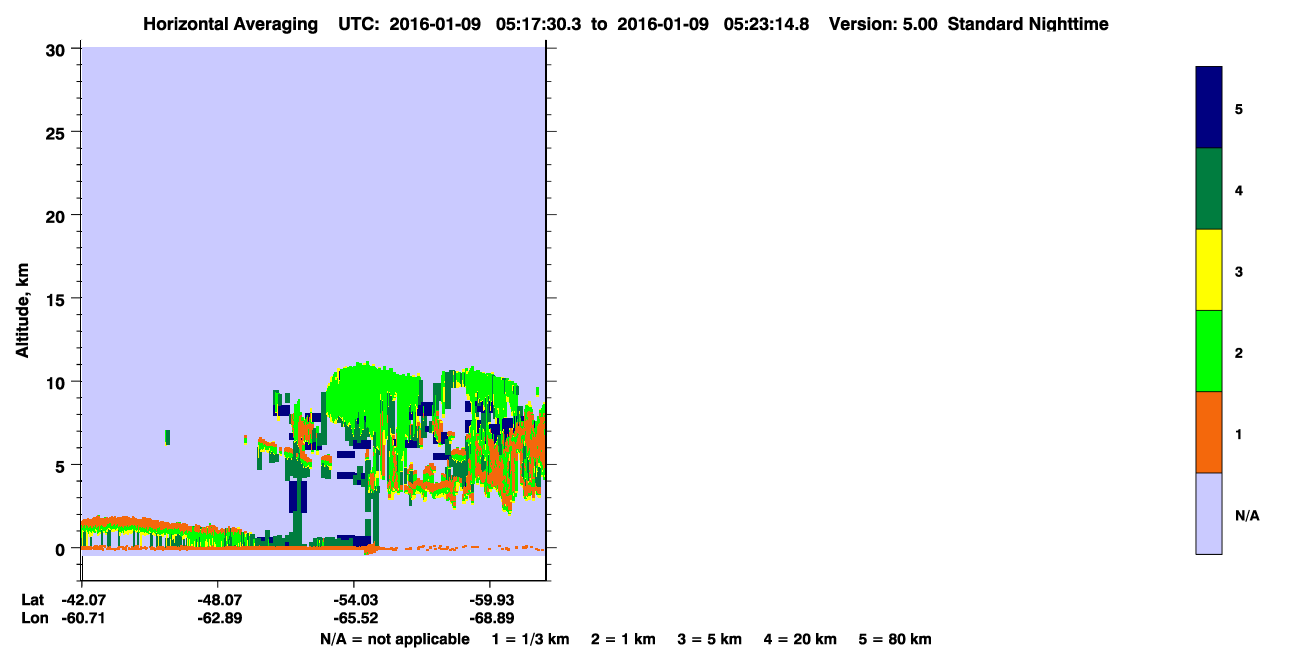Click end time '05:23:14.8' in title
The height and width of the screenshot is (667, 1300).
click(x=766, y=24)
